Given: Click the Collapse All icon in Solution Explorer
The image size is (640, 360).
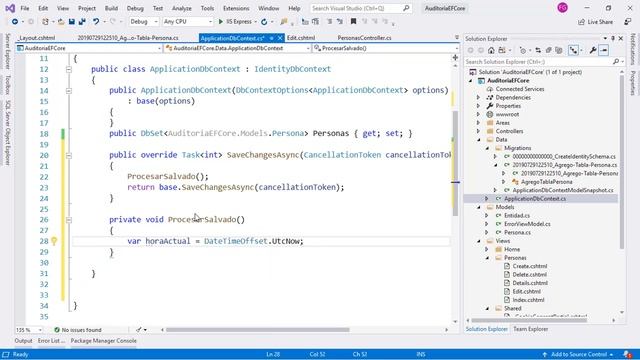Looking at the screenshot, I should (x=549, y=50).
